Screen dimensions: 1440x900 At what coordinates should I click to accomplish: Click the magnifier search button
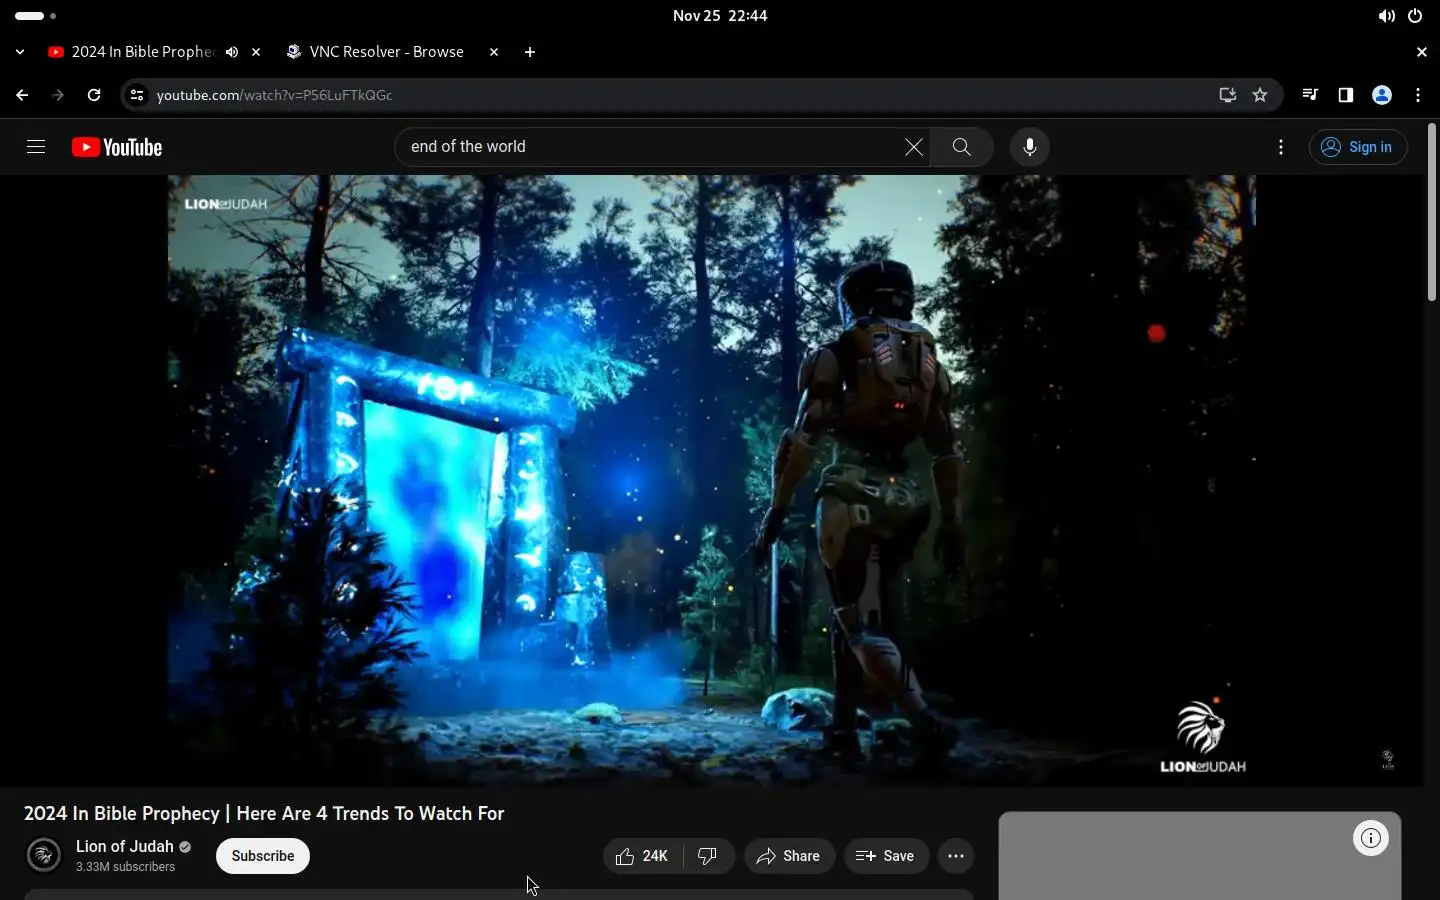click(962, 147)
